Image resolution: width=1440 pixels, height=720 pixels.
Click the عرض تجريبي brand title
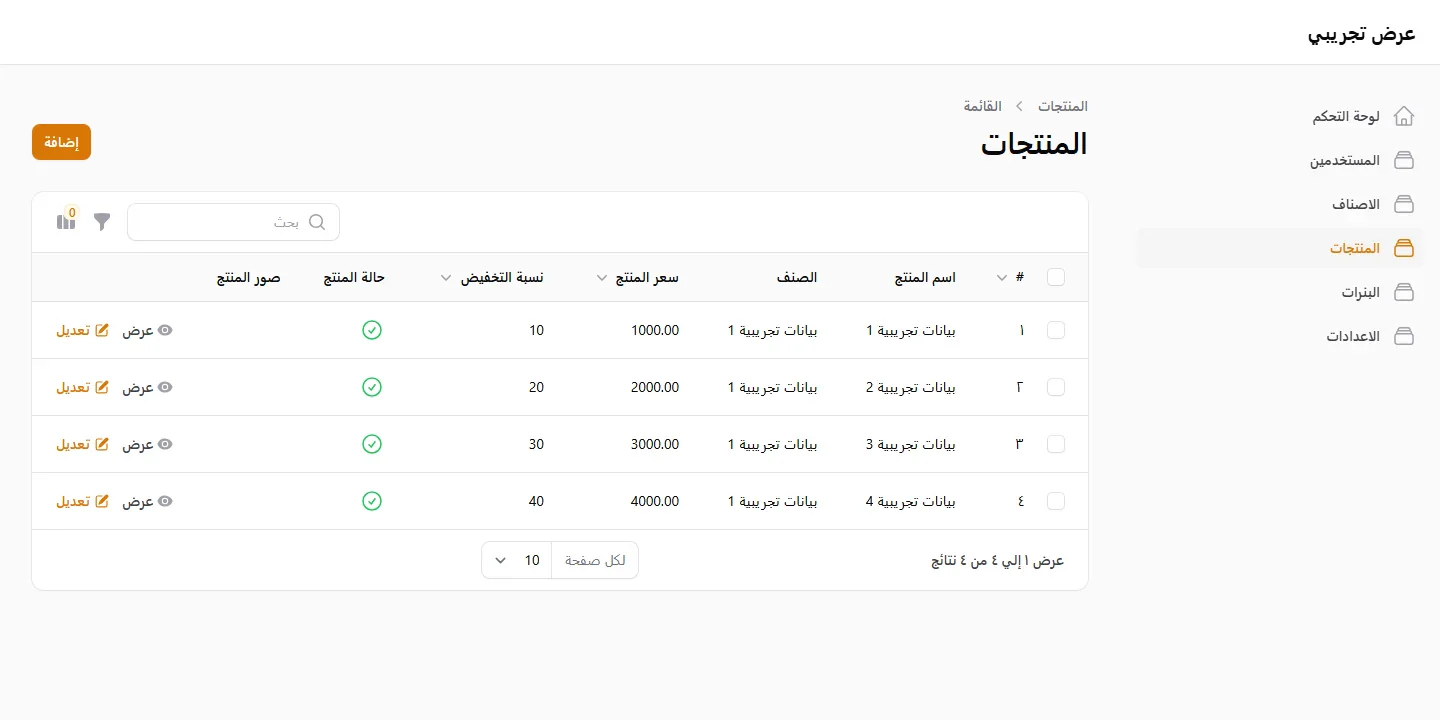click(x=1362, y=33)
